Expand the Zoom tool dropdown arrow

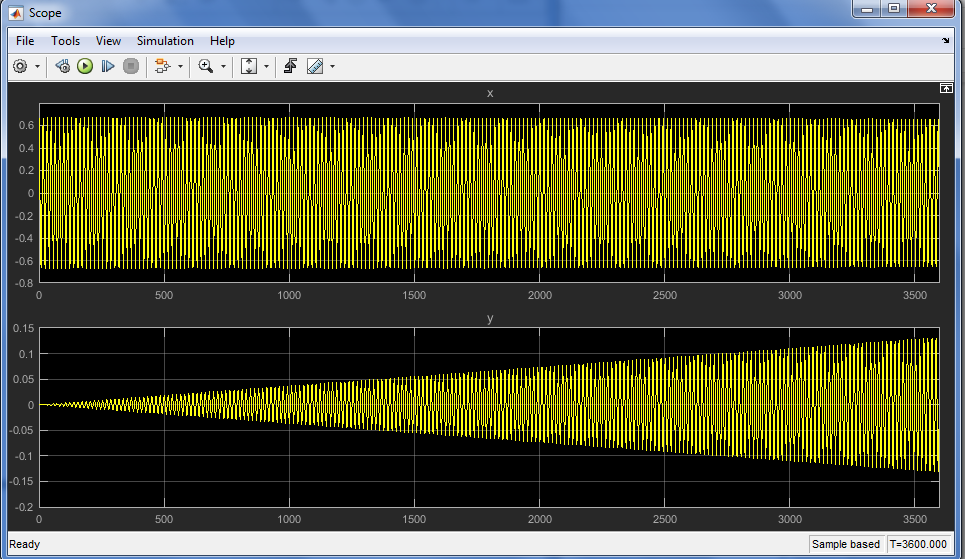[x=223, y=66]
